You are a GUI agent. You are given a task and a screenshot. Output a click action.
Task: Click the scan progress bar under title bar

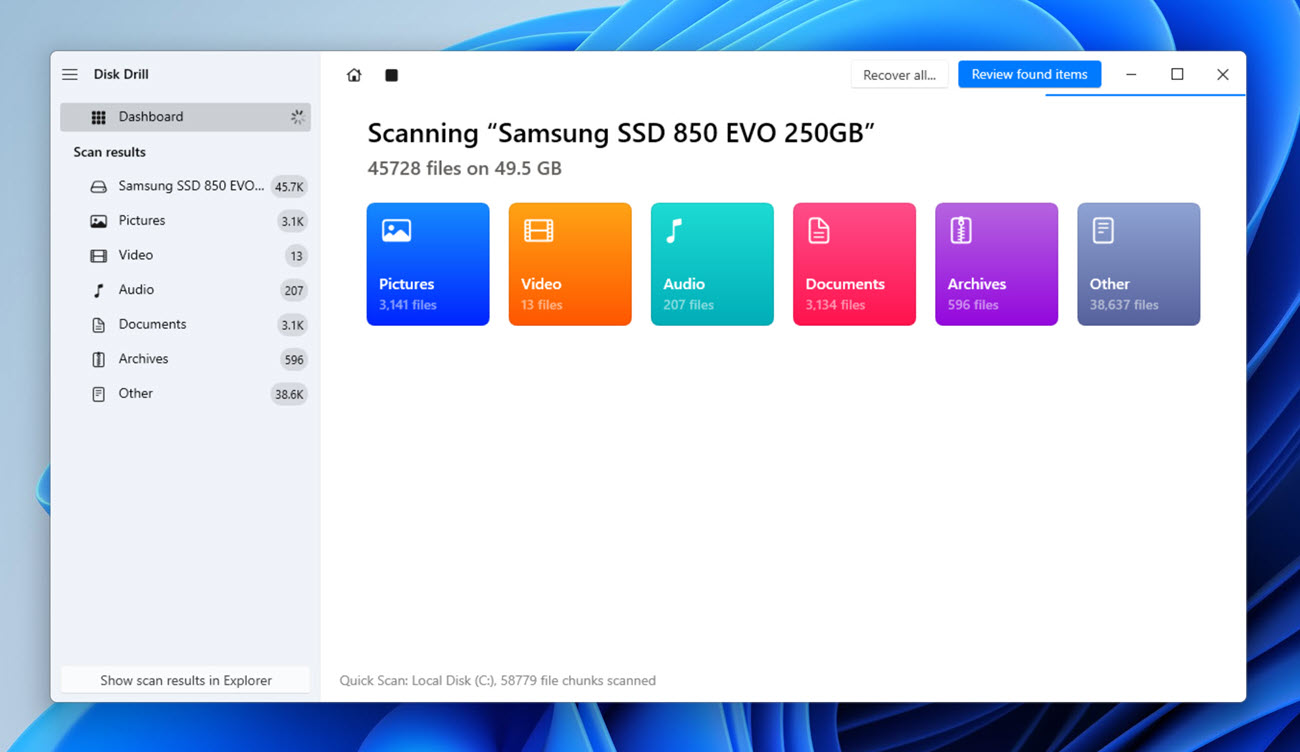(1145, 95)
